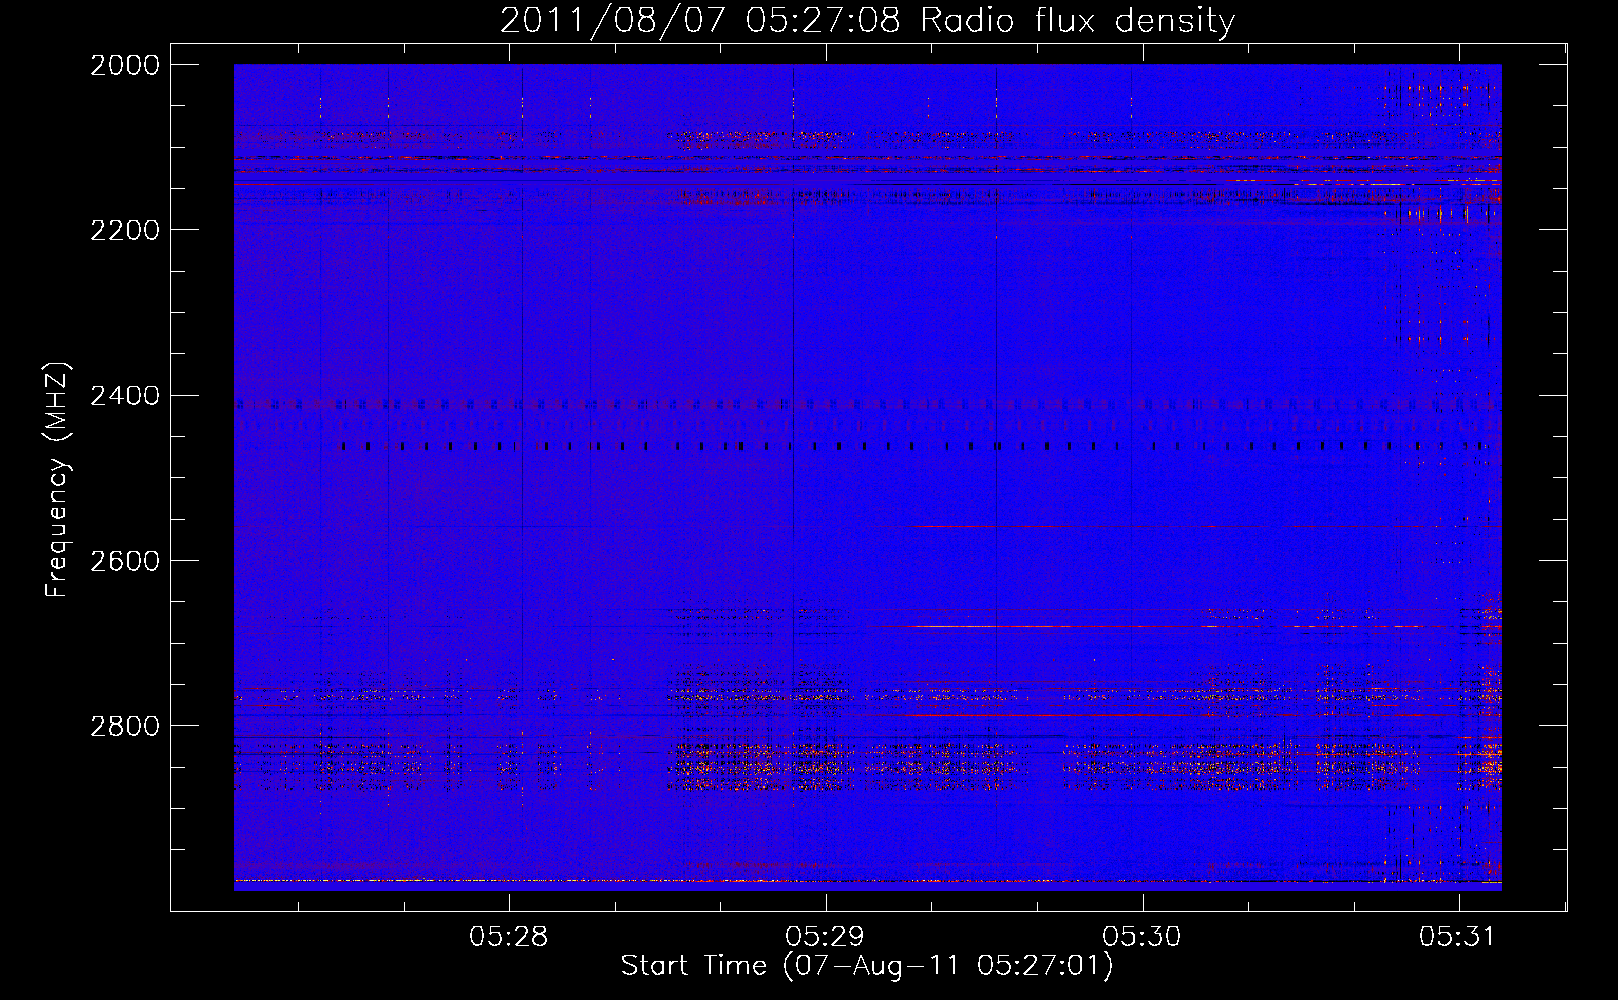1618x1000 pixels.
Task: Click the 2400 frequency tick label
Action: pyautogui.click(x=125, y=396)
